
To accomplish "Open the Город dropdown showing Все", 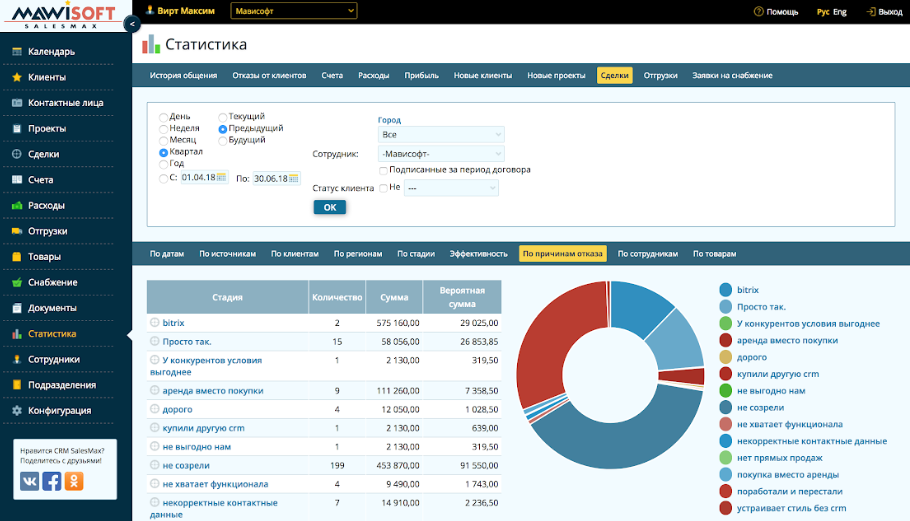I will [441, 135].
